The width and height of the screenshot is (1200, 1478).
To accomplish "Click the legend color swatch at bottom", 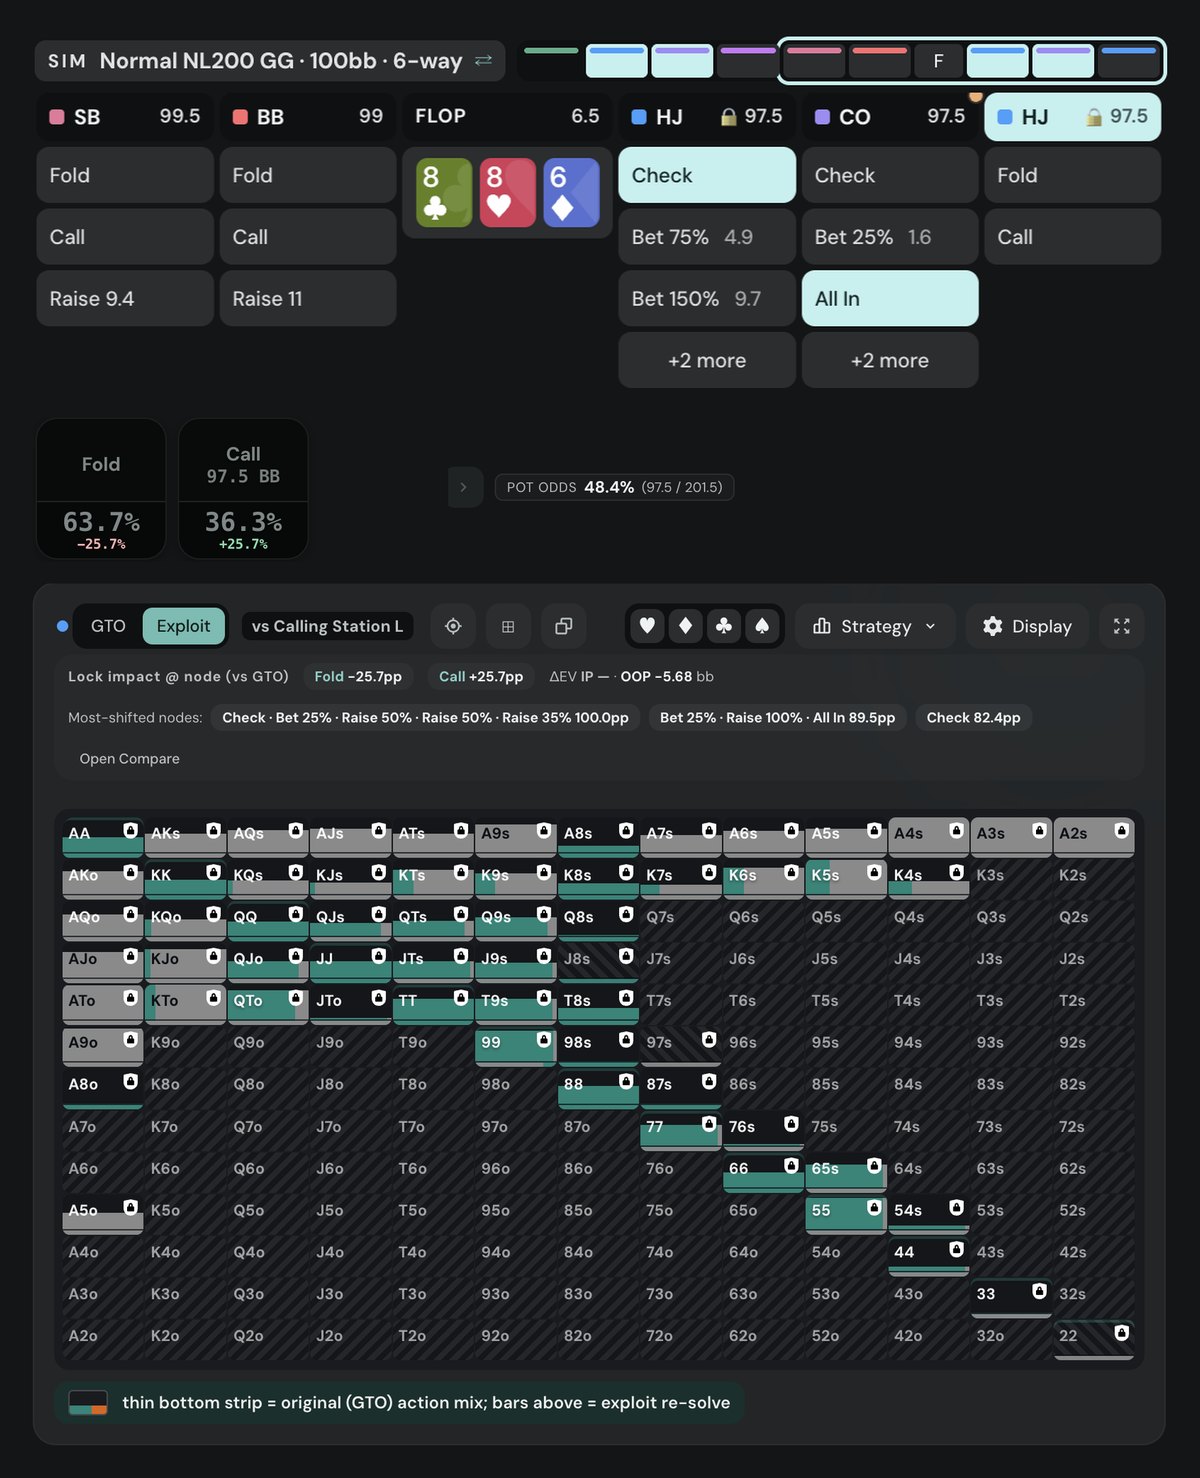I will pos(88,1403).
